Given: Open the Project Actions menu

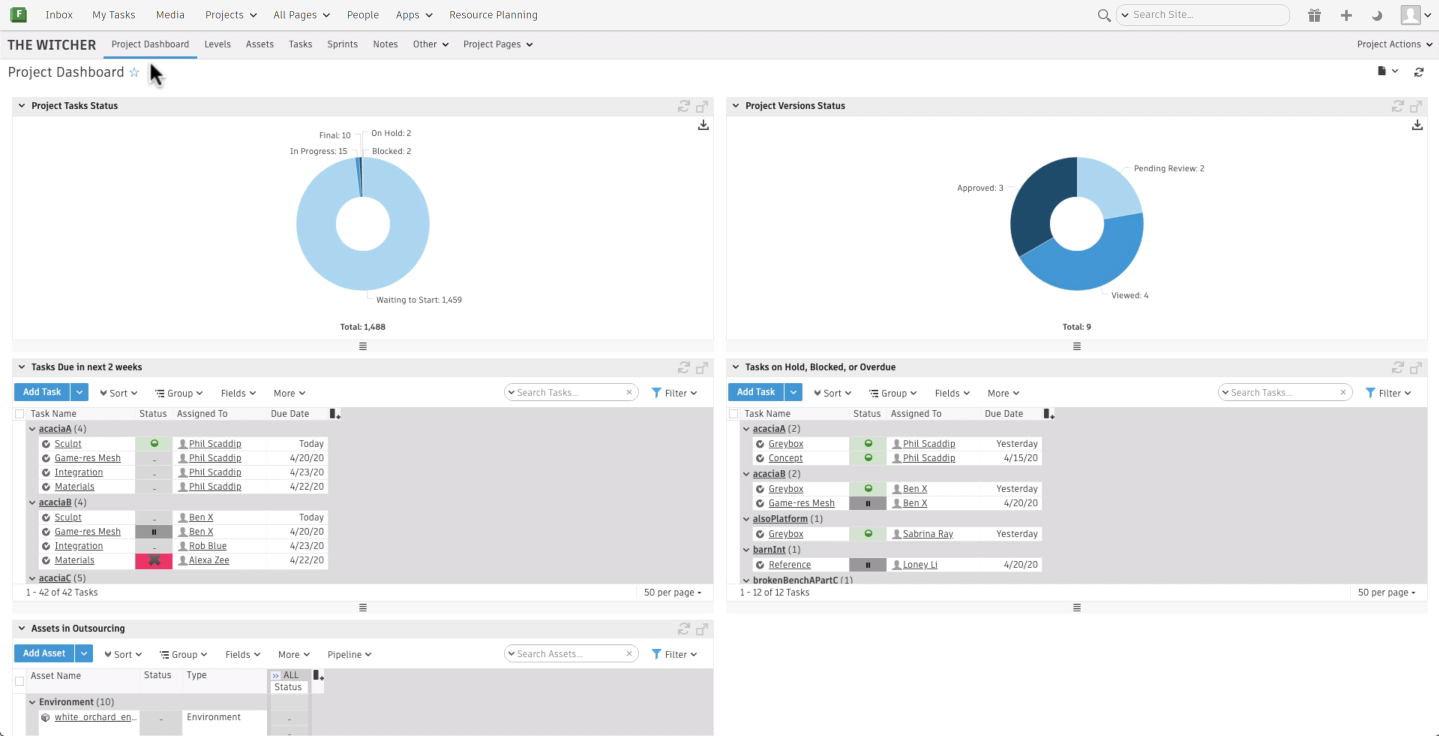Looking at the screenshot, I should [x=1394, y=44].
